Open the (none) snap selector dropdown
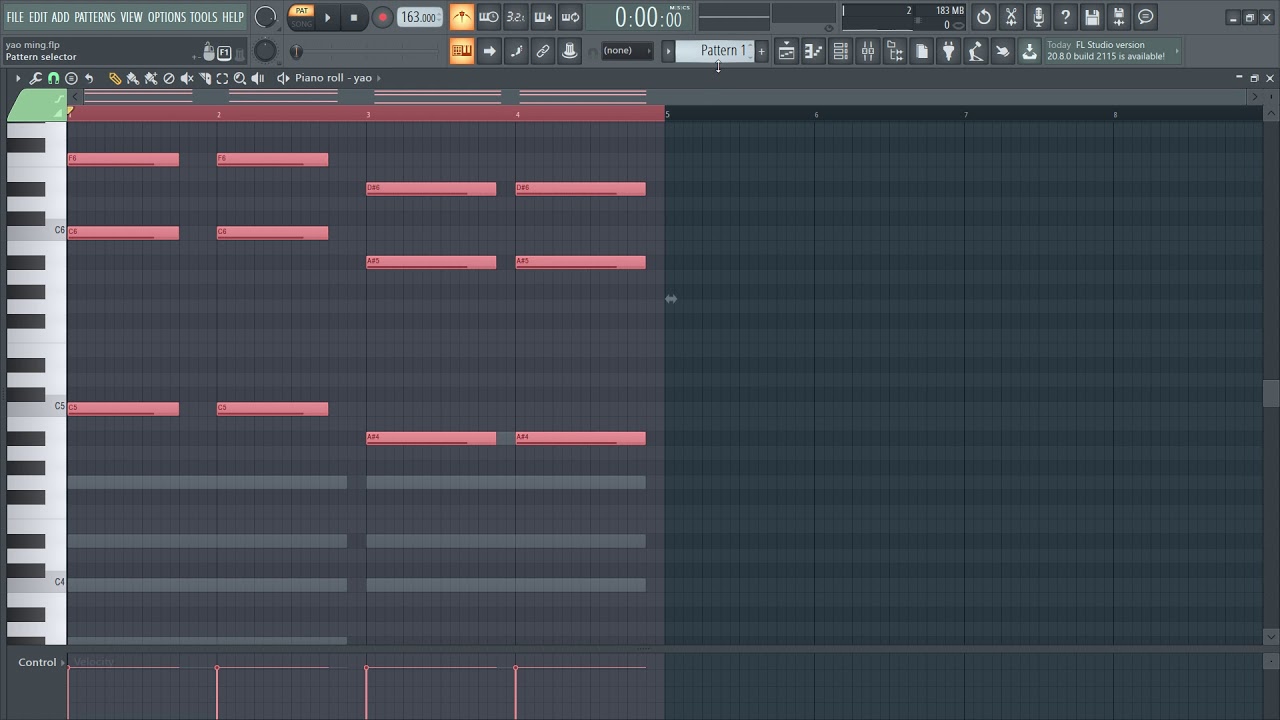 (x=625, y=51)
